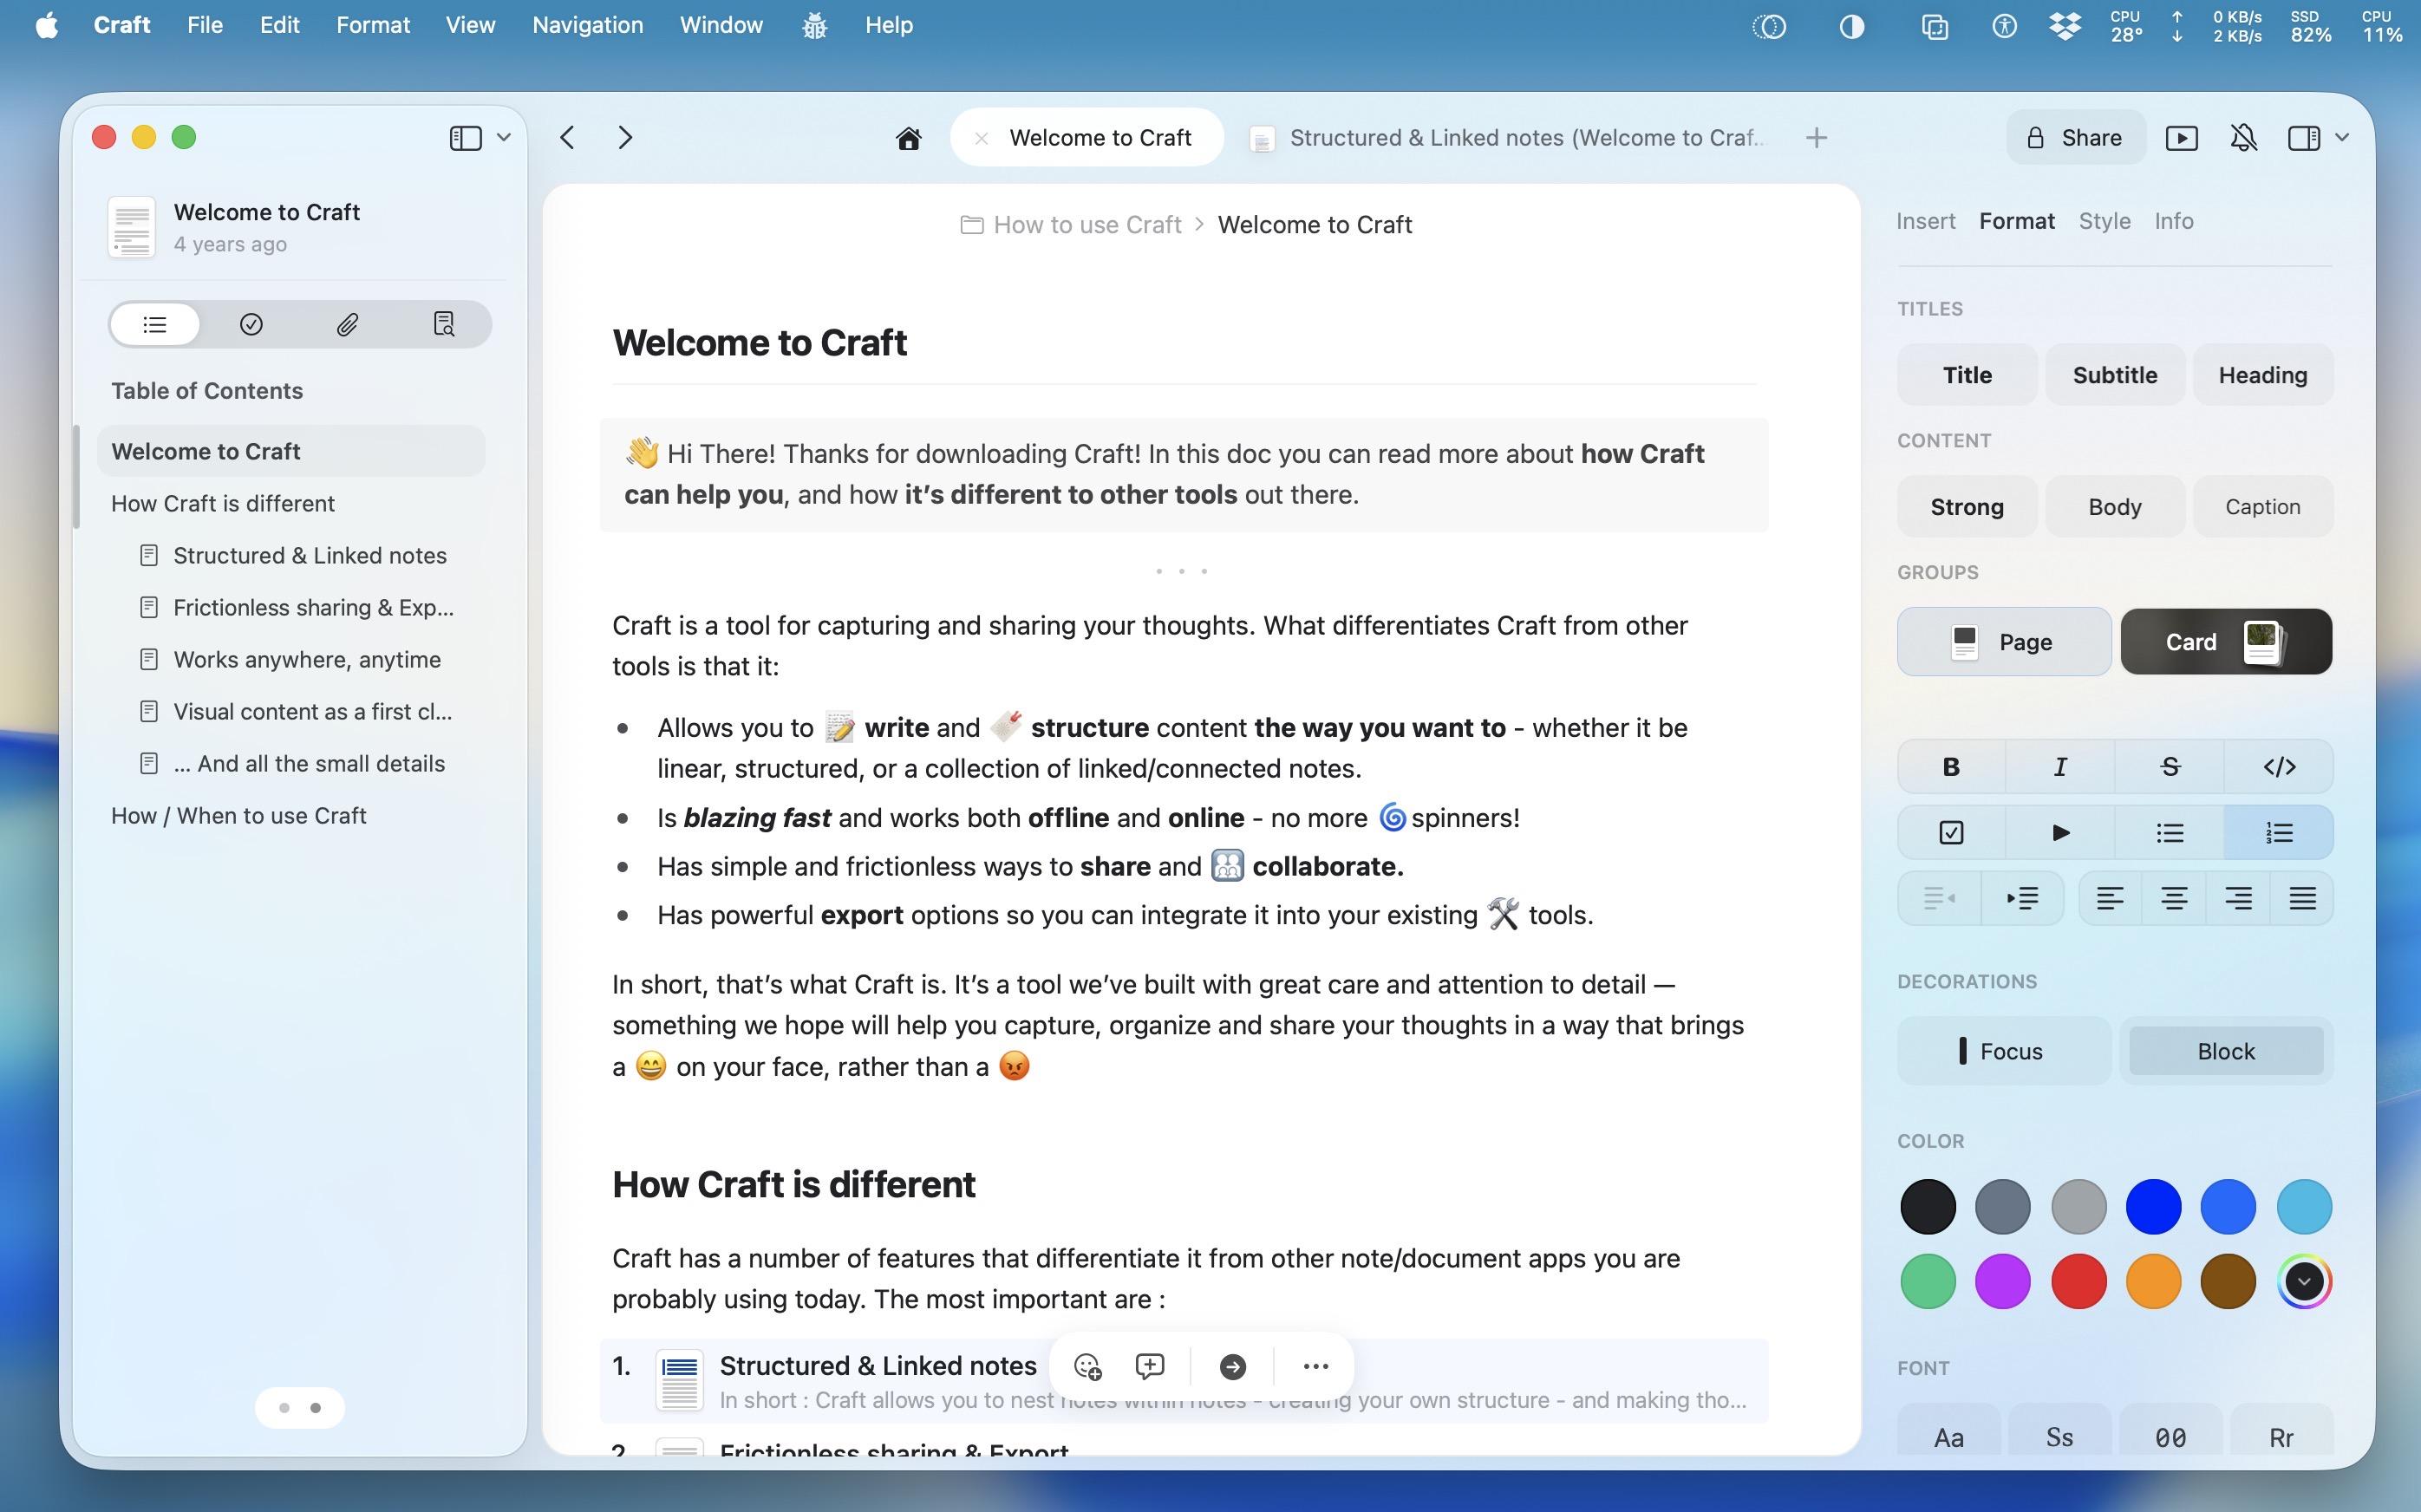Switch to the Info tab

(2173, 221)
